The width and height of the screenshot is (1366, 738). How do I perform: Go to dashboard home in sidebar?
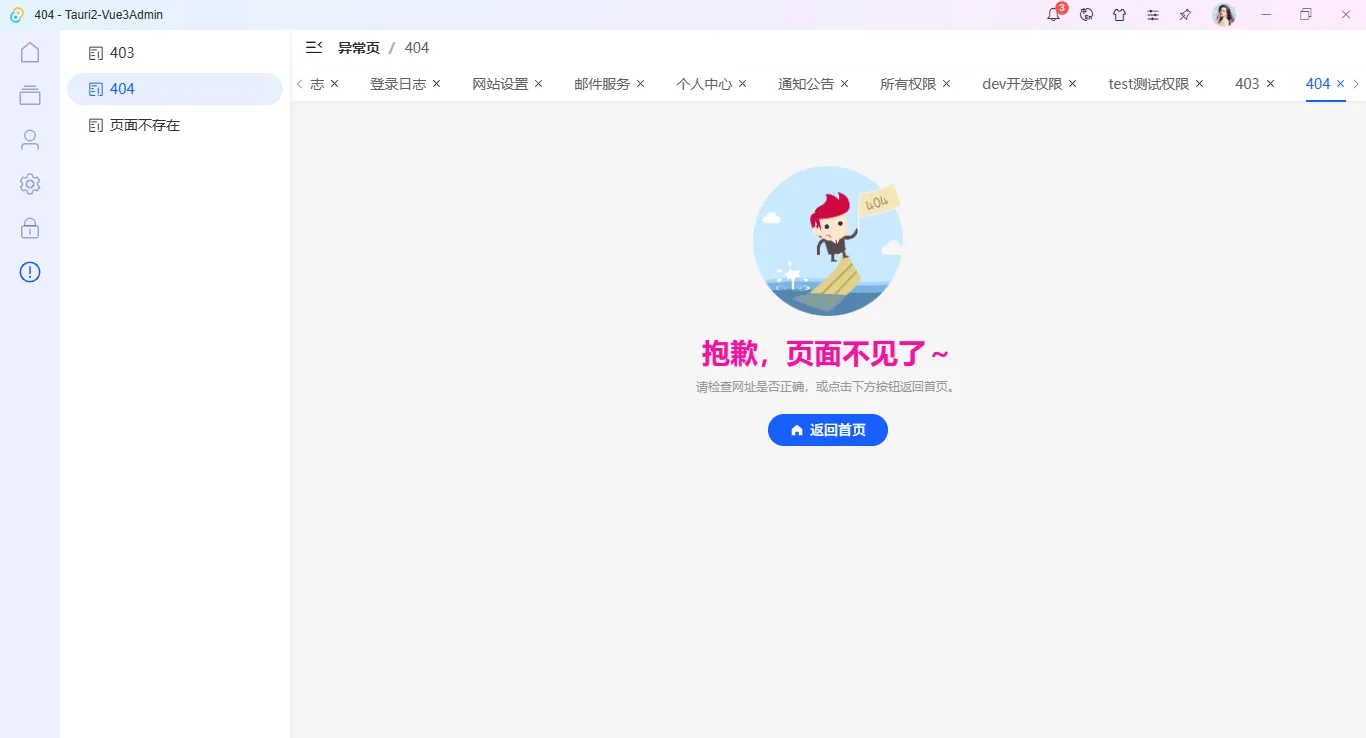(x=30, y=52)
